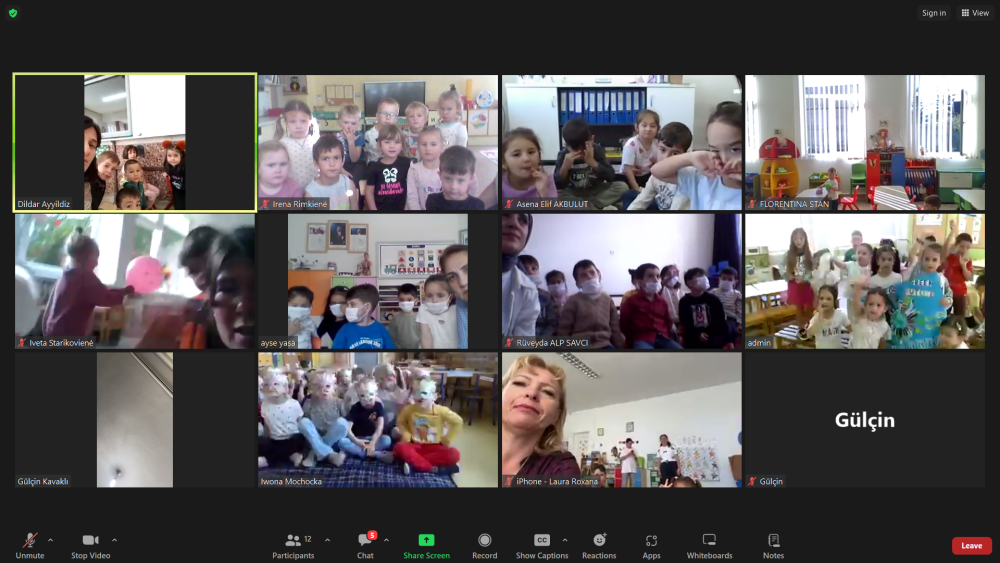
Task: Select the admin video tile
Action: point(865,281)
